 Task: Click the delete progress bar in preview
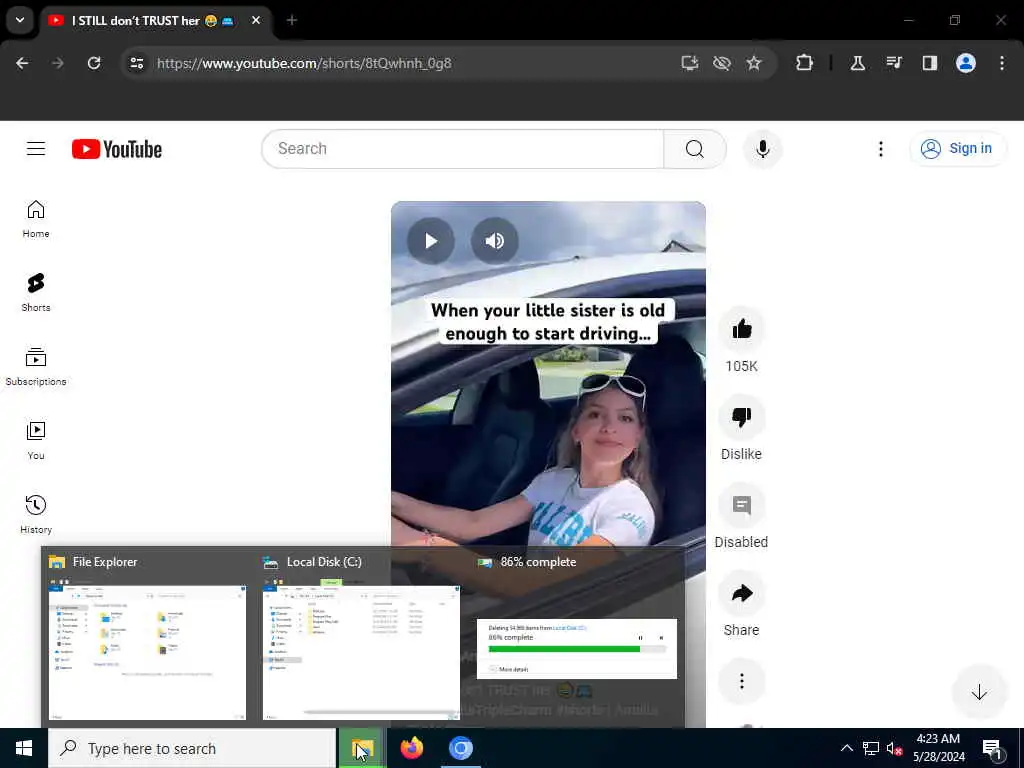point(577,649)
